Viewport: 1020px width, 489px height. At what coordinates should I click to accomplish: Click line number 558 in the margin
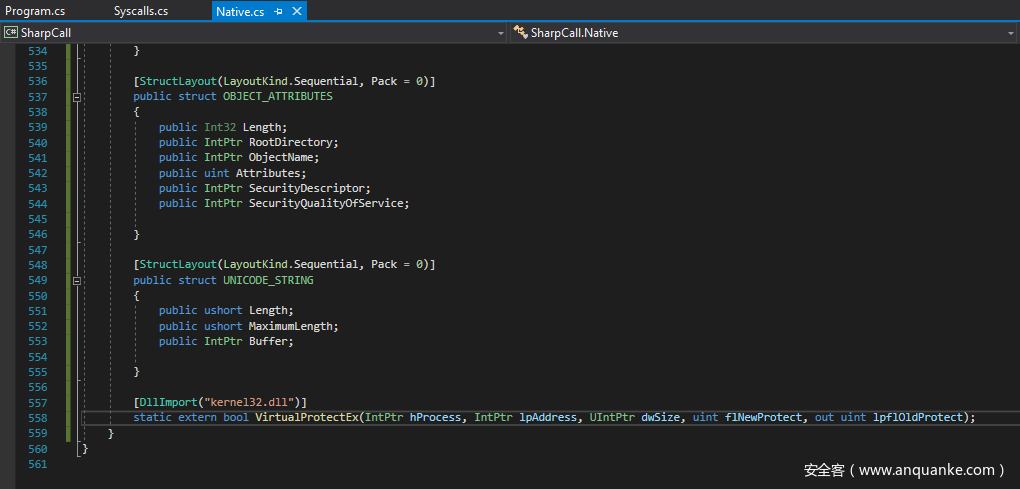(x=37, y=418)
